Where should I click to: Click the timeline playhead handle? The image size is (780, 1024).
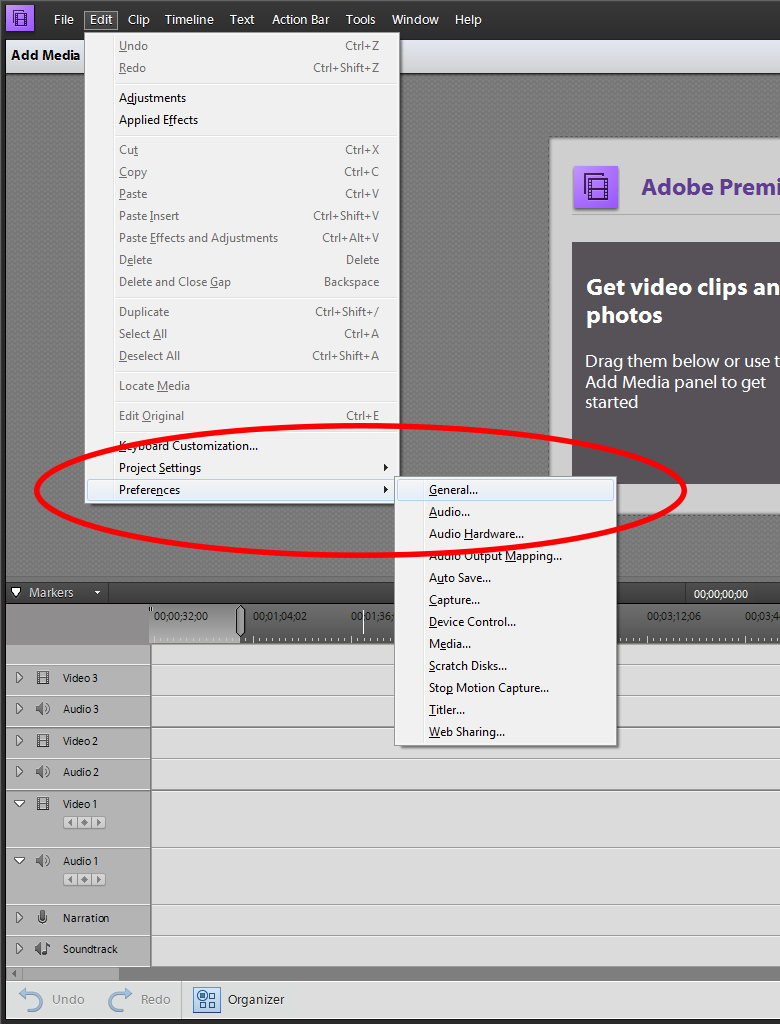pos(240,620)
